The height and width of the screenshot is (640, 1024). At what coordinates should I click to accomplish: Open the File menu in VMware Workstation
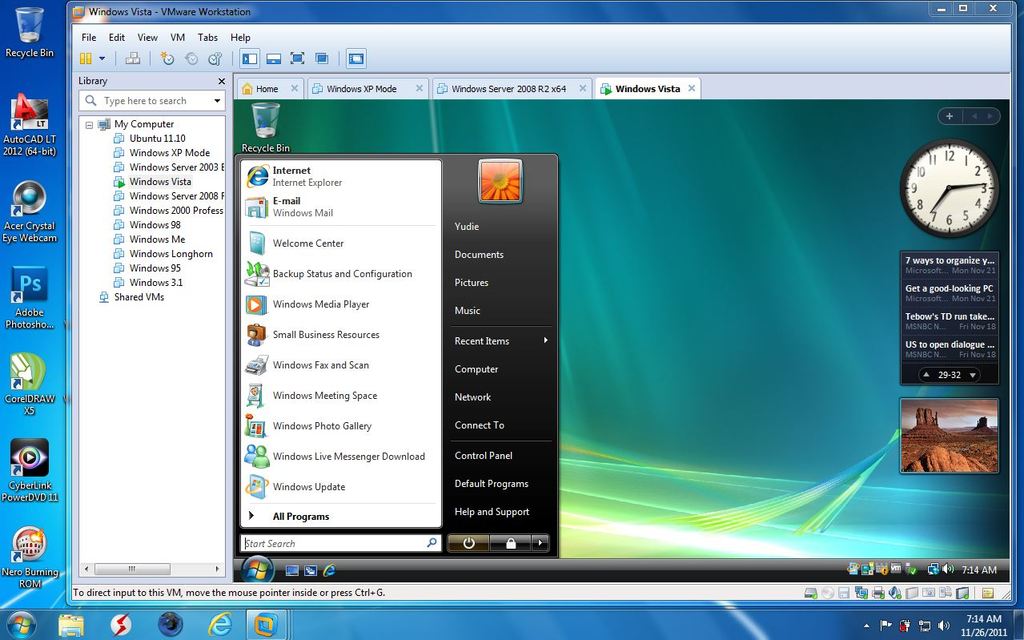[89, 37]
